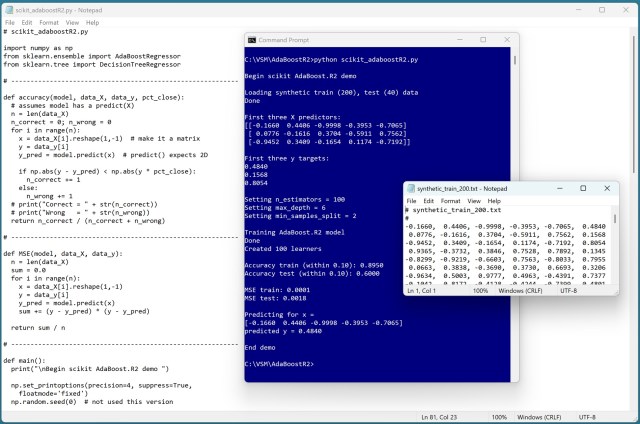
Task: Maximize the synthetic_train_200.txt Notepad window
Action: tap(582, 188)
